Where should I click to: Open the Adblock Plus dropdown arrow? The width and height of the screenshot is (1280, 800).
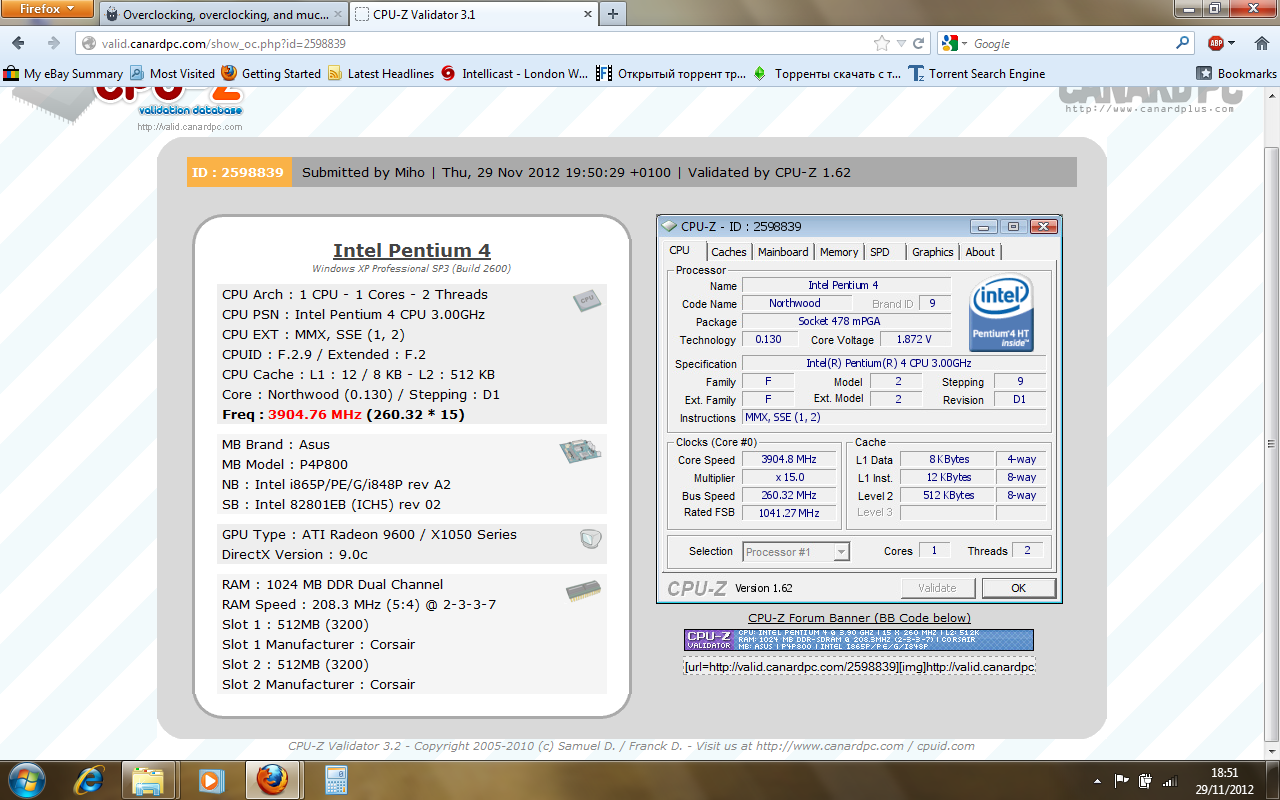[1231, 44]
